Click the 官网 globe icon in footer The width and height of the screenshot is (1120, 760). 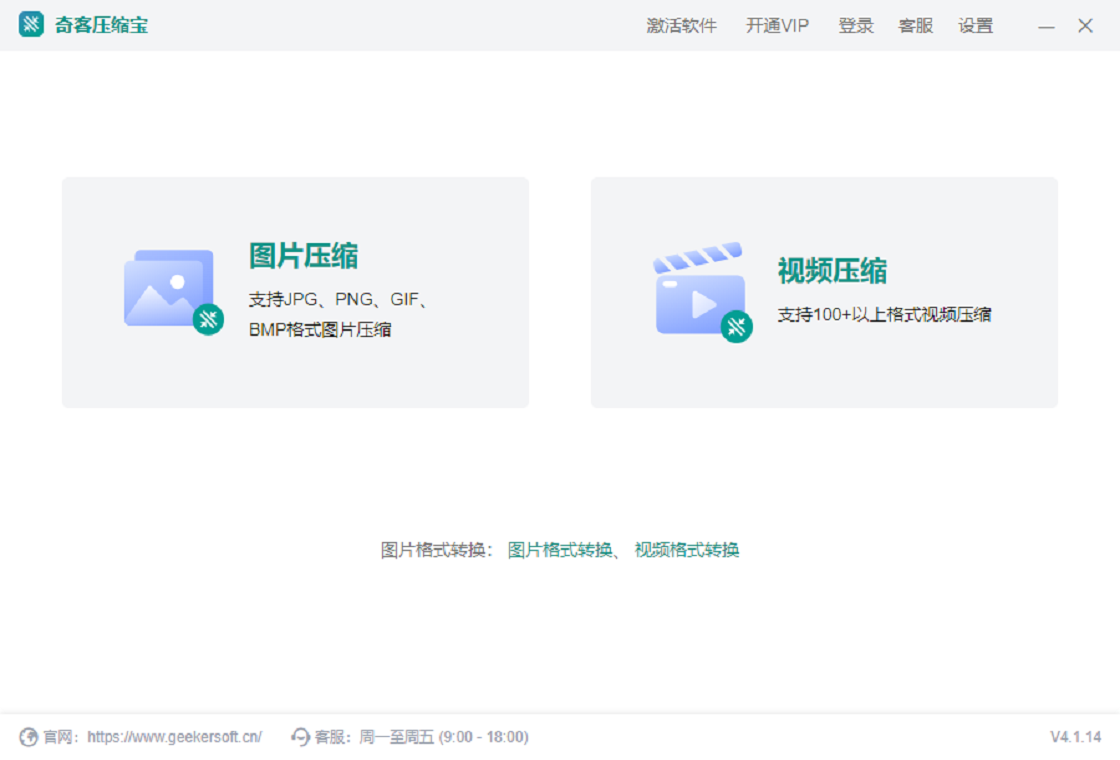coord(29,737)
